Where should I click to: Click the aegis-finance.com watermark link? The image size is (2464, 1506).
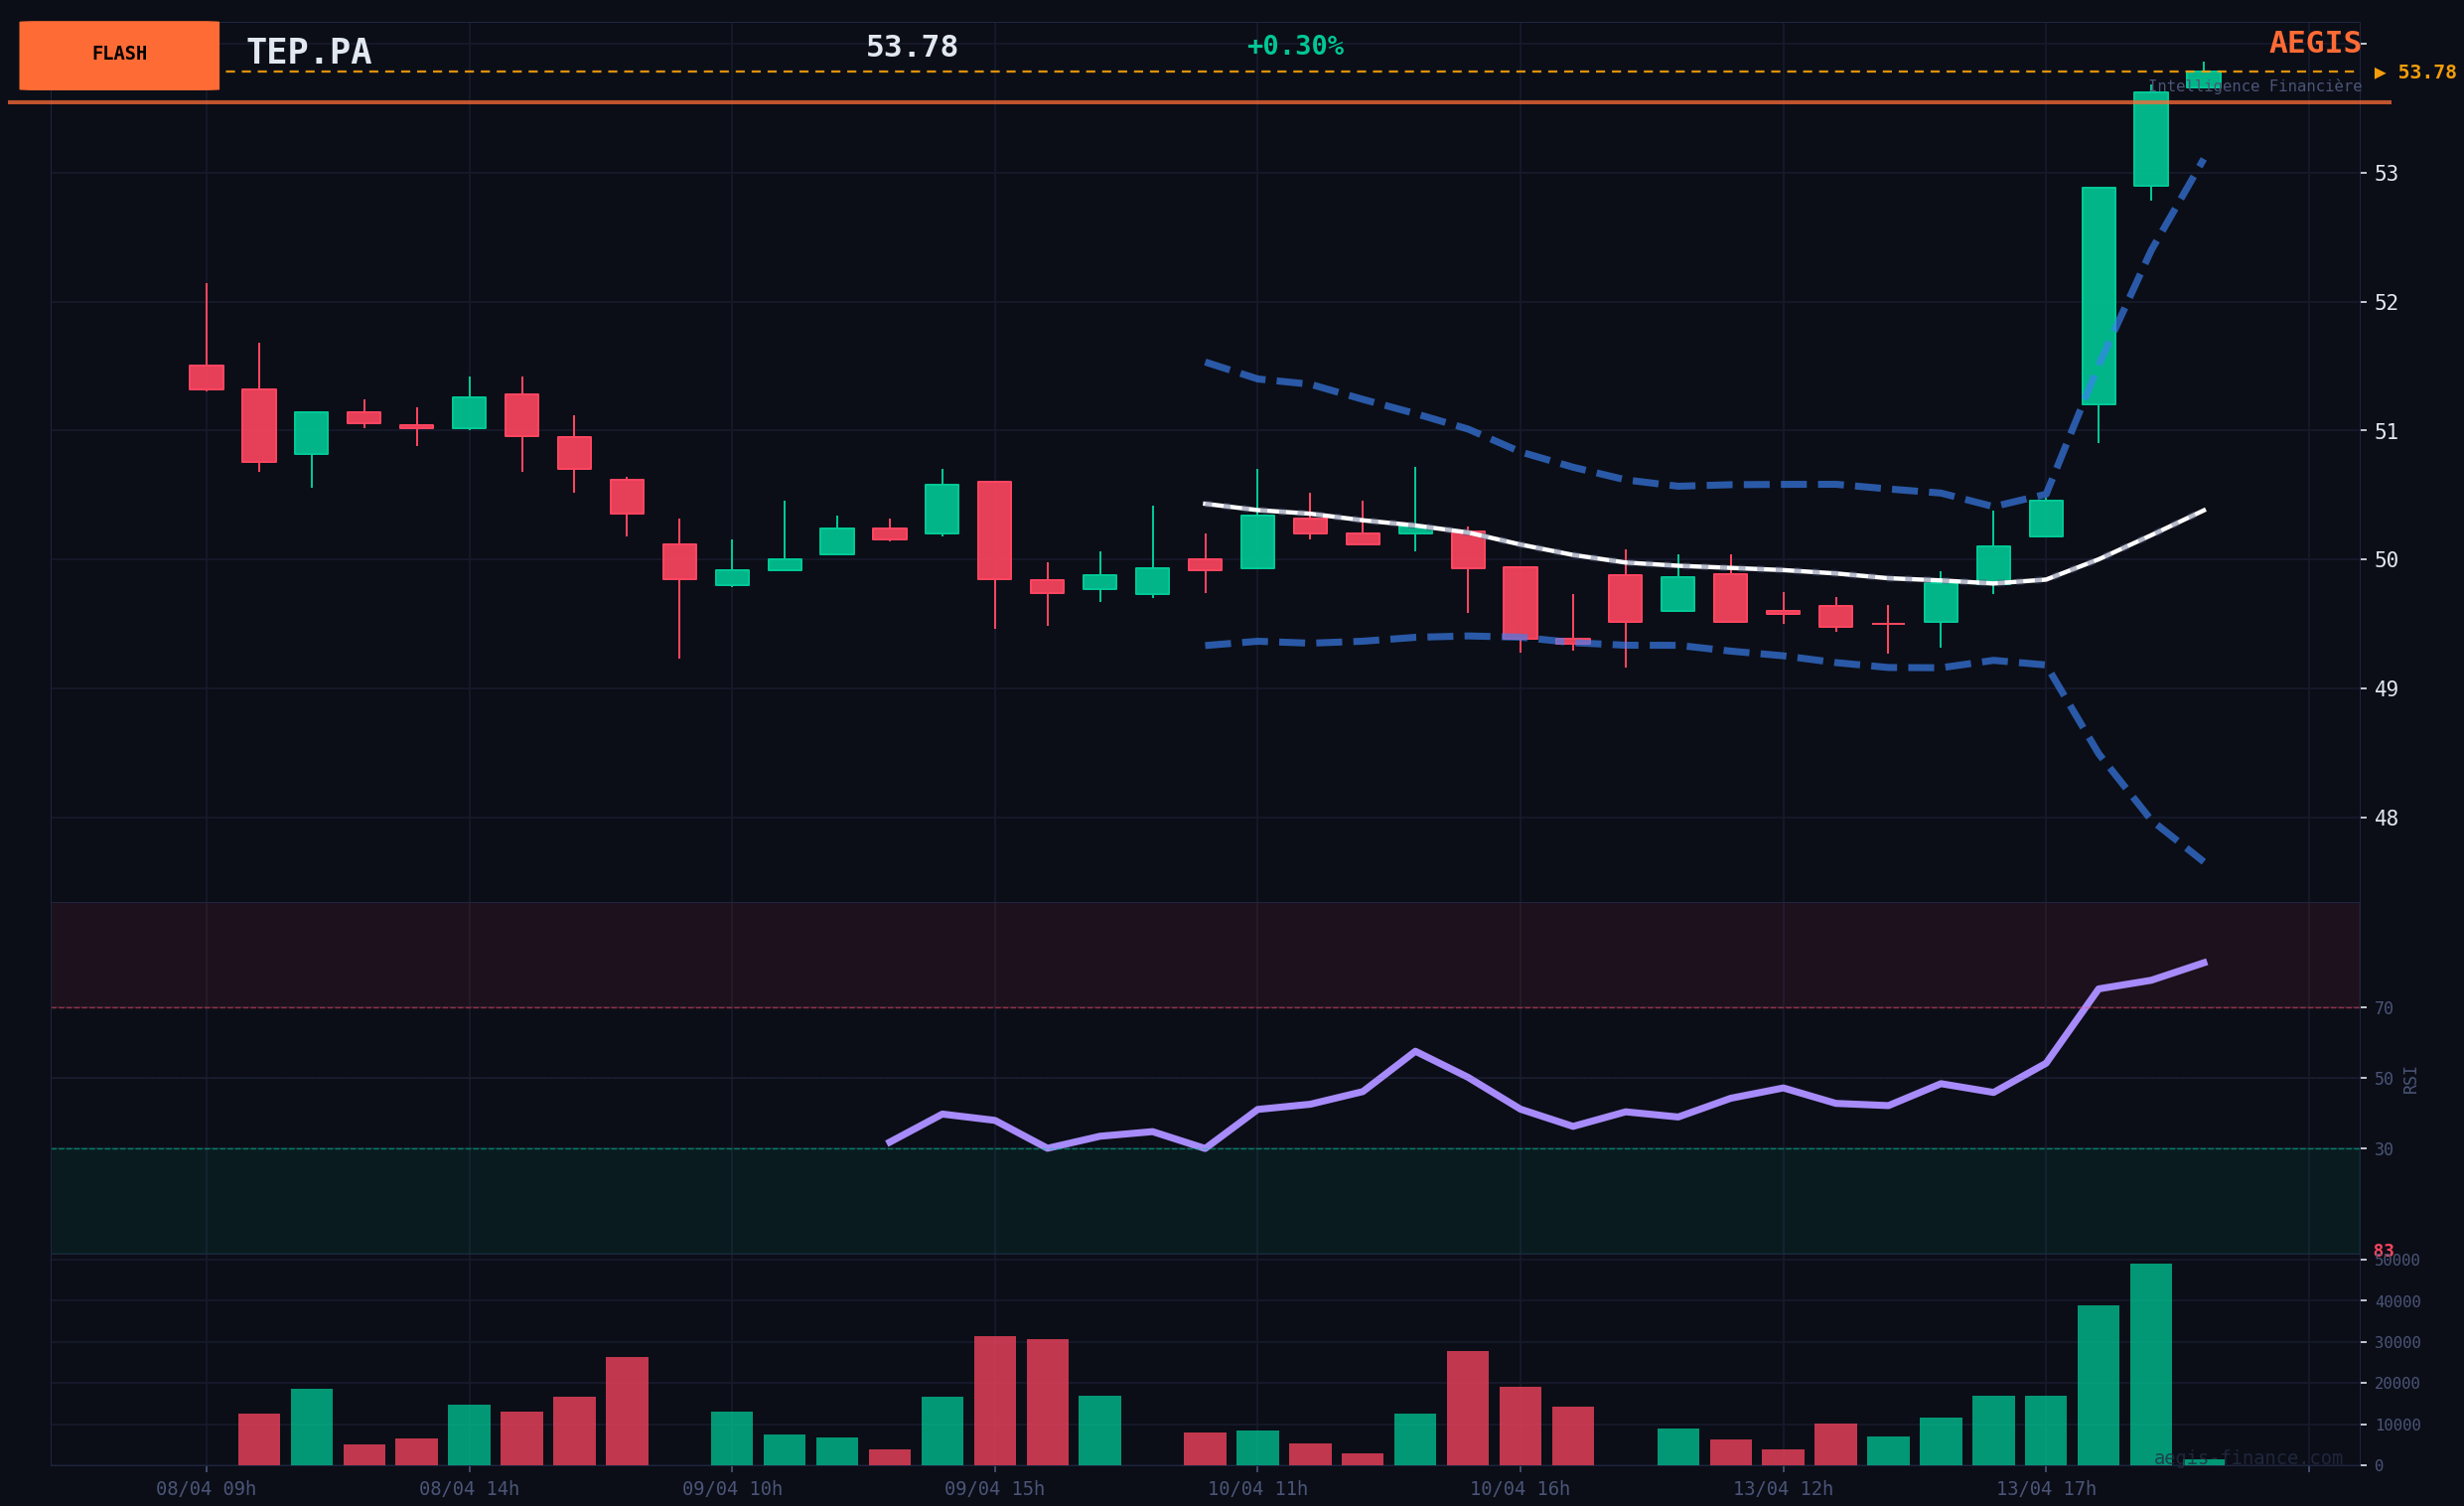click(x=2247, y=1458)
